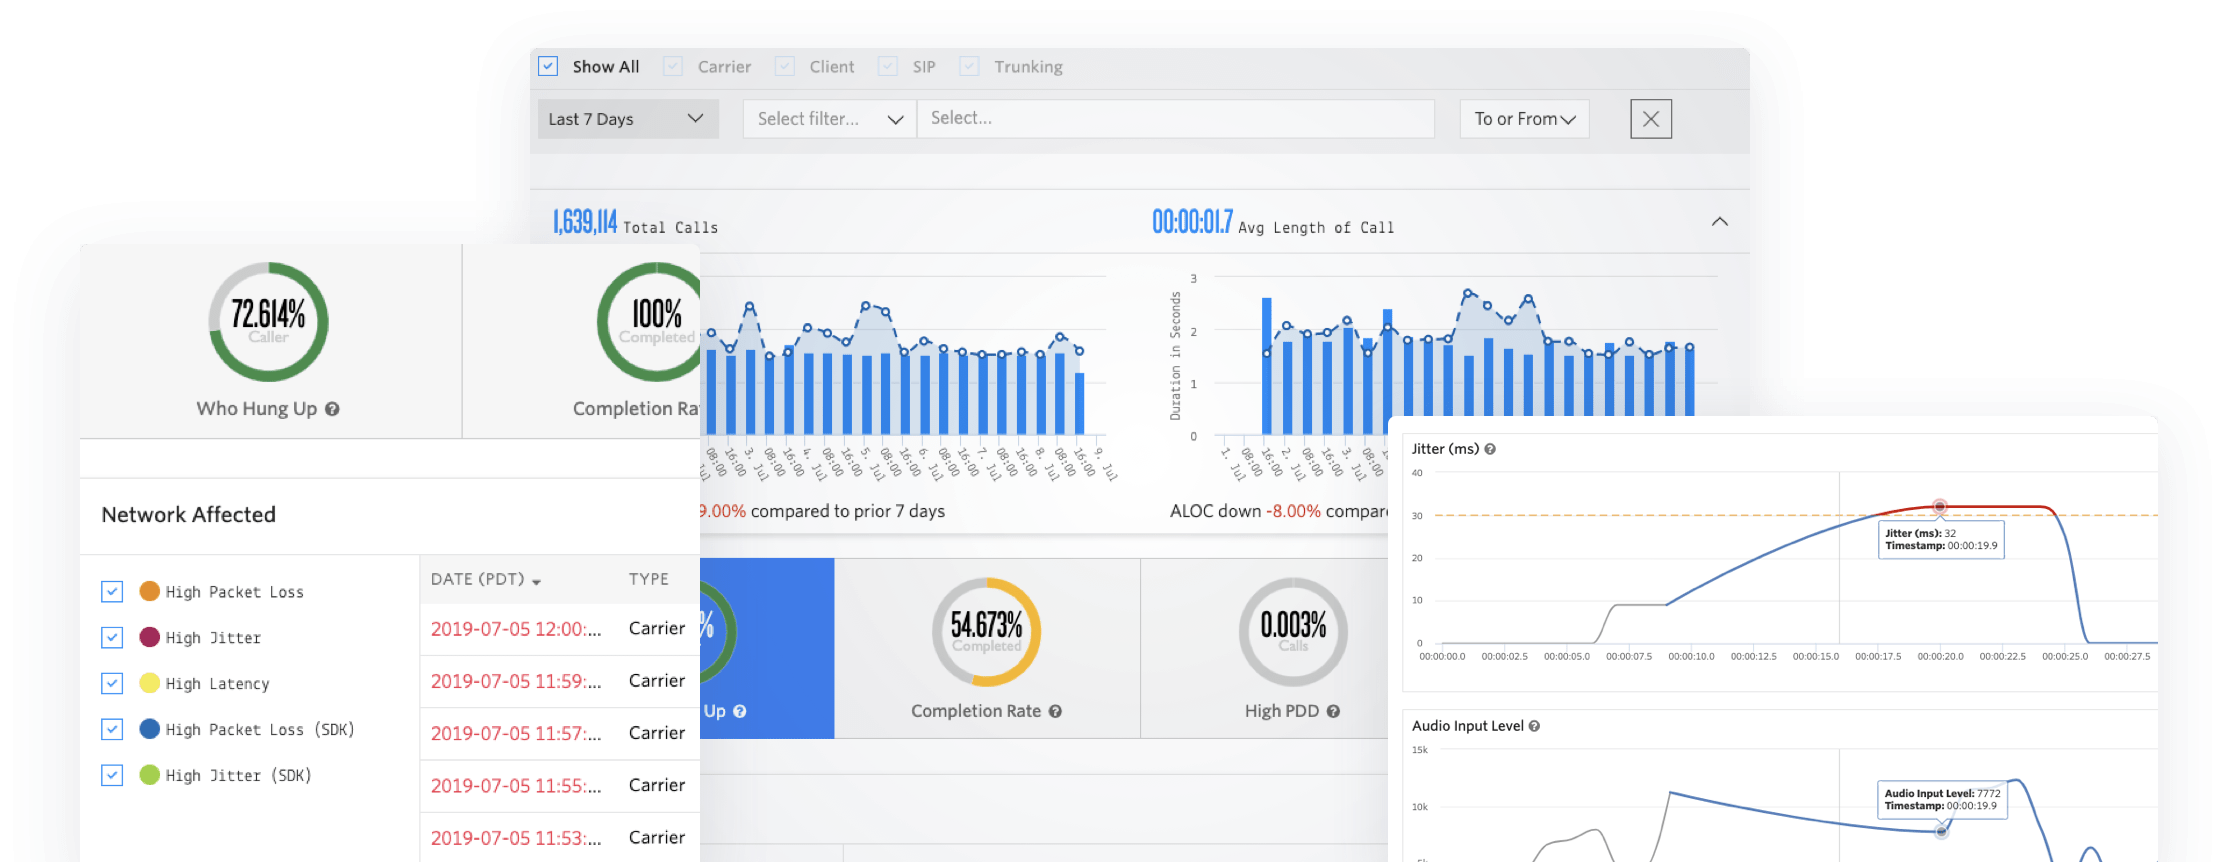Clear filters with the X button
The image size is (2222, 862).
1651,119
